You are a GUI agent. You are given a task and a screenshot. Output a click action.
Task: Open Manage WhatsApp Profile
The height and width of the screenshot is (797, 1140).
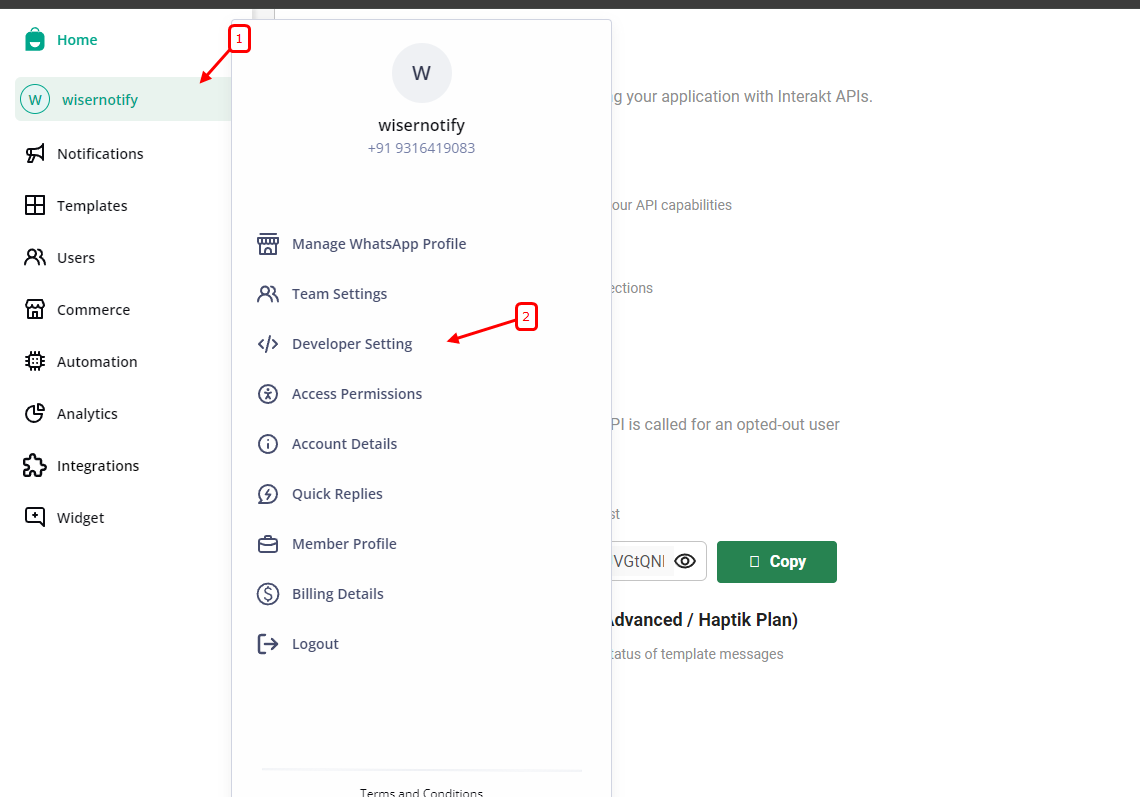378,243
